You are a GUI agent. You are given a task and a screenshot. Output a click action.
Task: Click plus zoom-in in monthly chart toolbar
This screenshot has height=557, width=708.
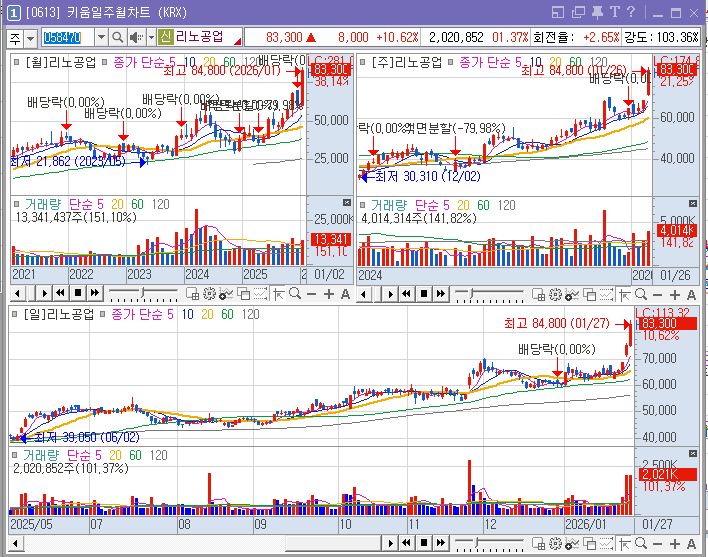(x=329, y=294)
